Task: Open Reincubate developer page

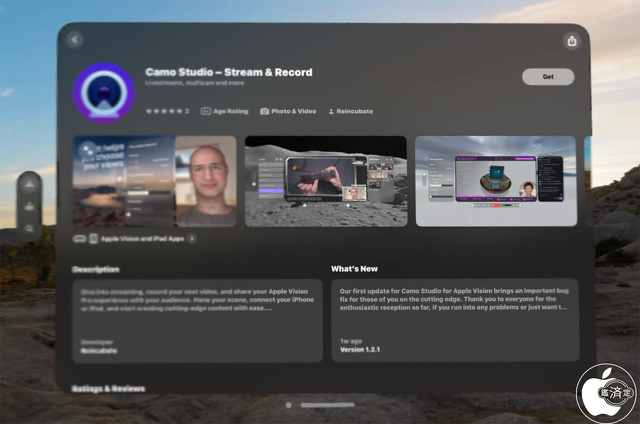Action: click(350, 111)
